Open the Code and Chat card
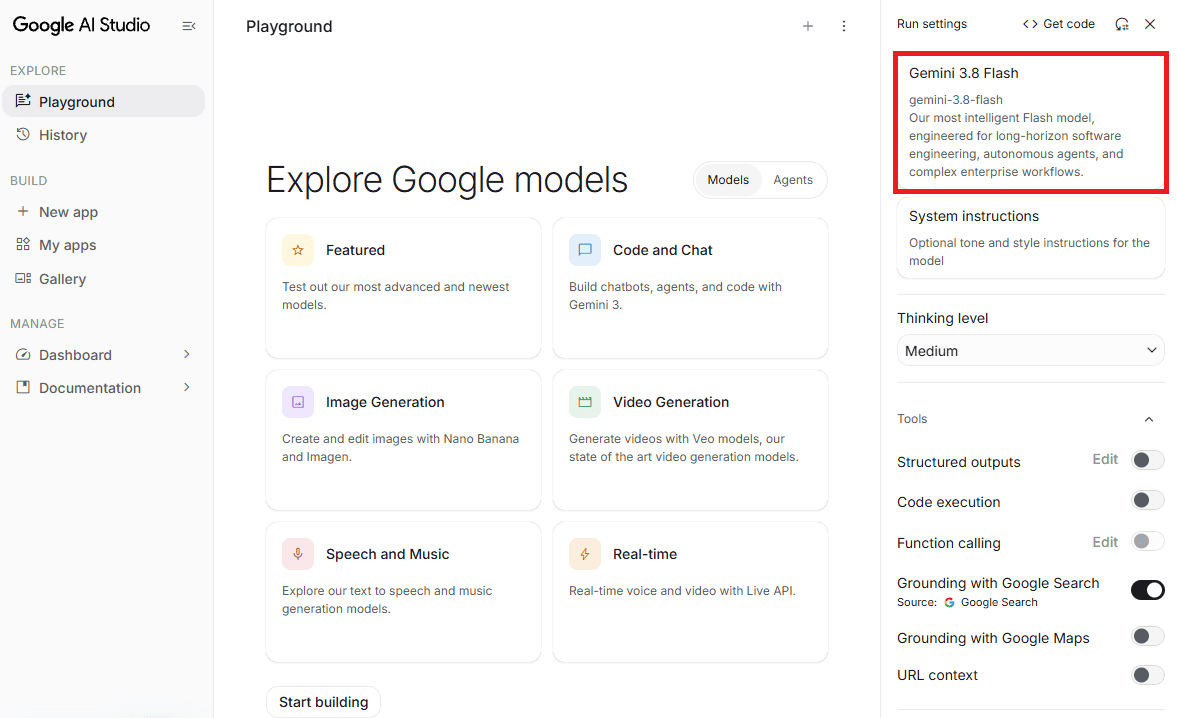The height and width of the screenshot is (718, 1177). [690, 288]
